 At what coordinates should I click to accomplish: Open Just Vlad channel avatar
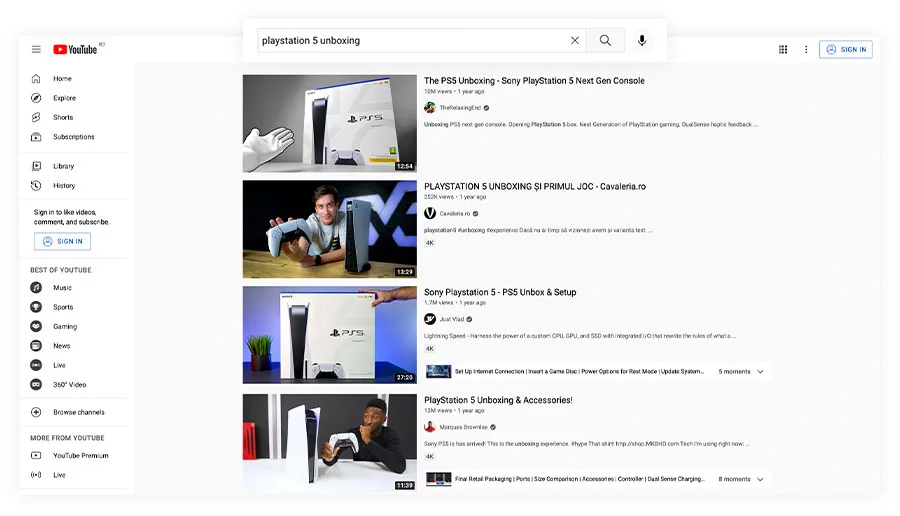[430, 319]
